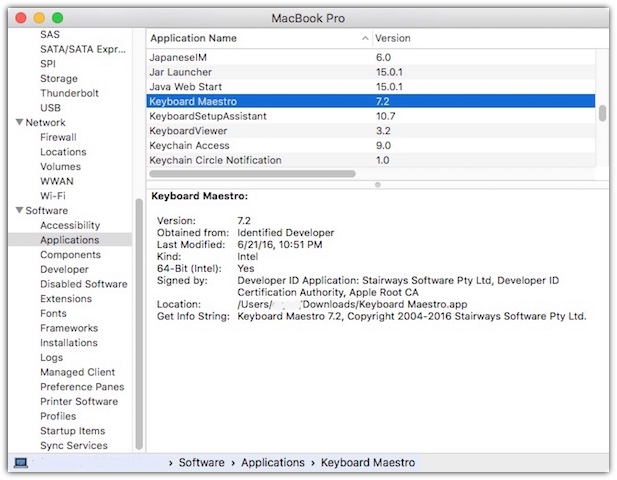Screen dimensions: 617x480
Task: Click the Last Modified date value
Action: click(280, 245)
